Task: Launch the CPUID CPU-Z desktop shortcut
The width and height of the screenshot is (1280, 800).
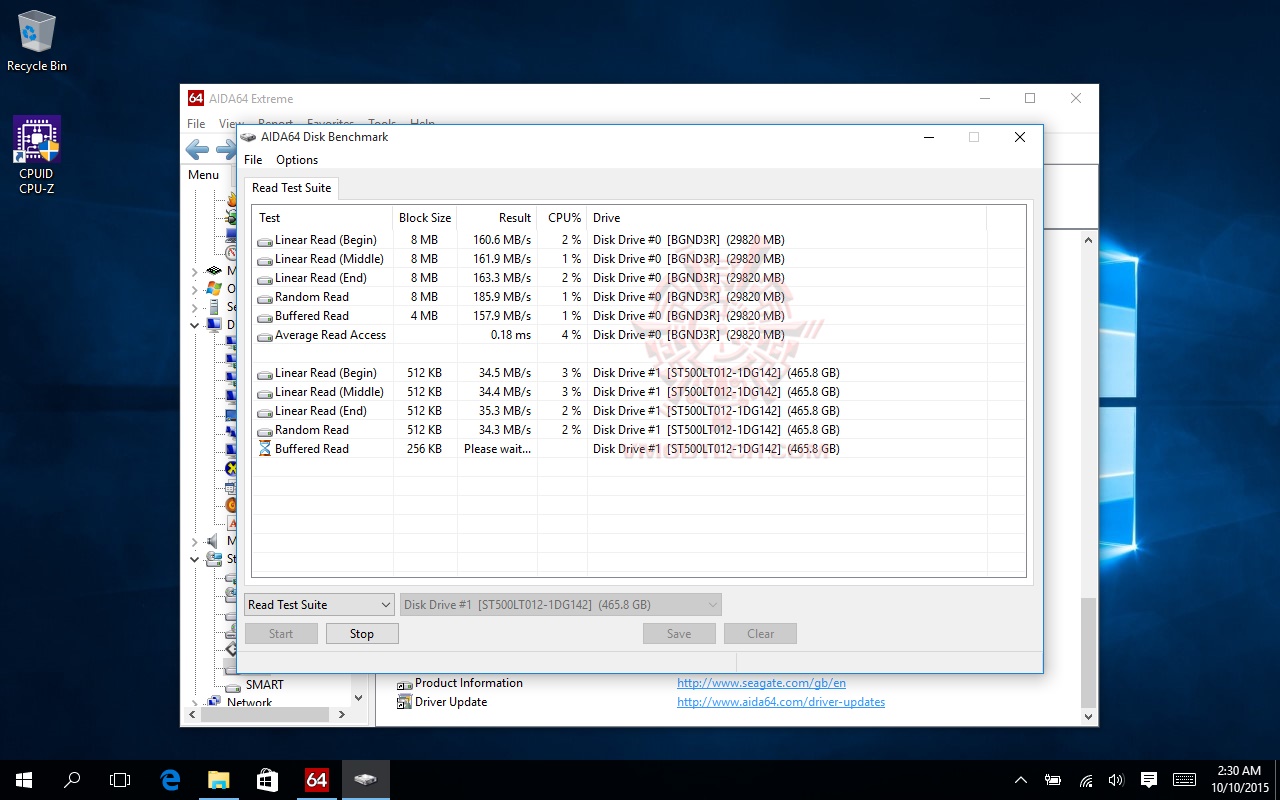Action: [x=37, y=155]
